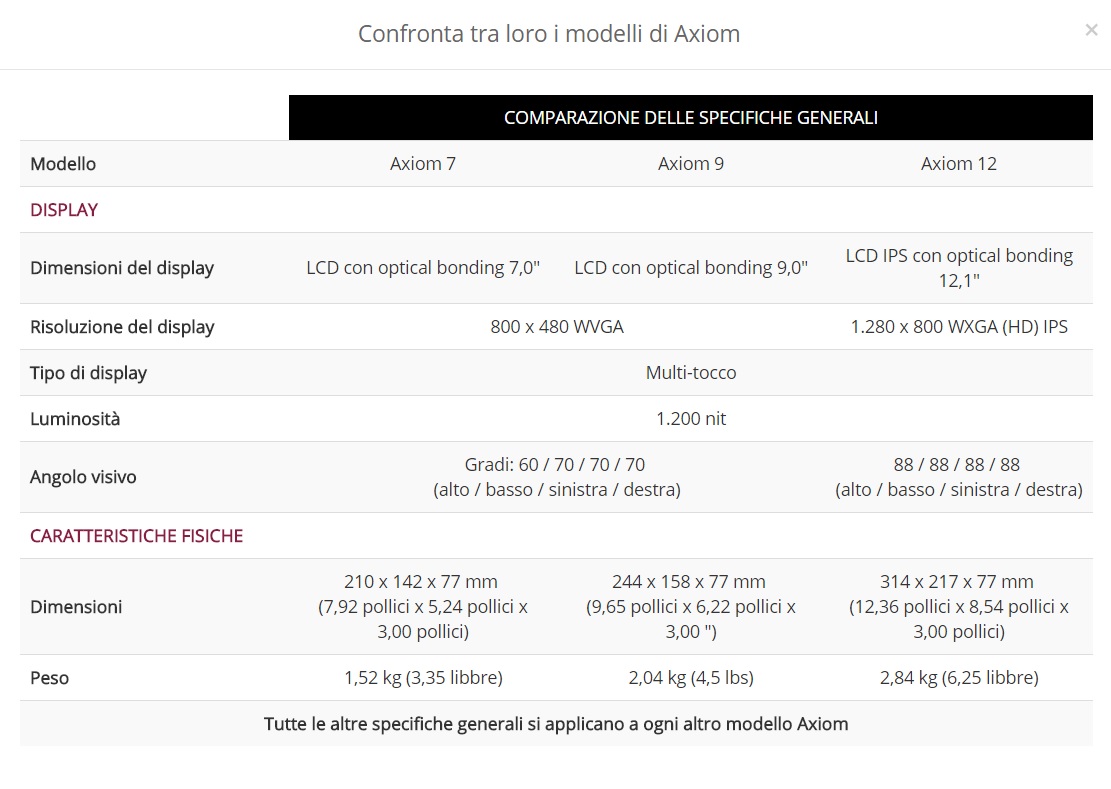Click the '2,84 kg (6,25 libbre)' value
Screen dimensions: 1111x789
point(959,678)
